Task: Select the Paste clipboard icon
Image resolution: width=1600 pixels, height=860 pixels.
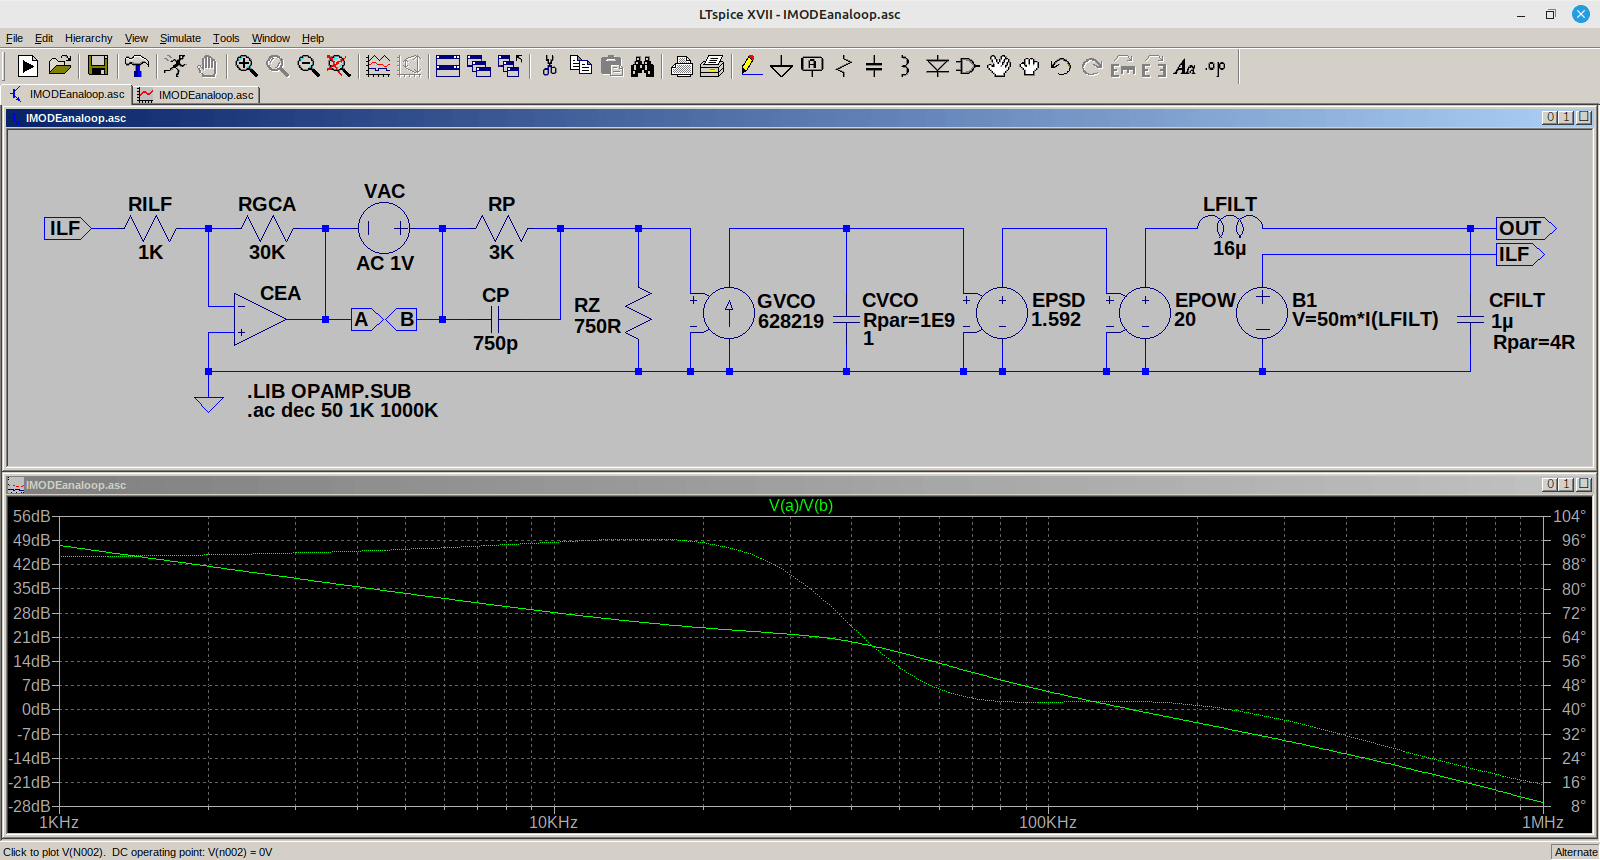Action: [x=612, y=66]
